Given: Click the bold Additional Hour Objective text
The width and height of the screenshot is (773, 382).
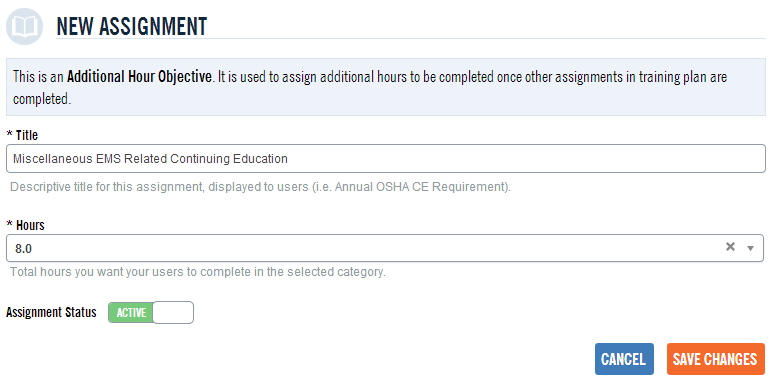Looking at the screenshot, I should point(139,77).
